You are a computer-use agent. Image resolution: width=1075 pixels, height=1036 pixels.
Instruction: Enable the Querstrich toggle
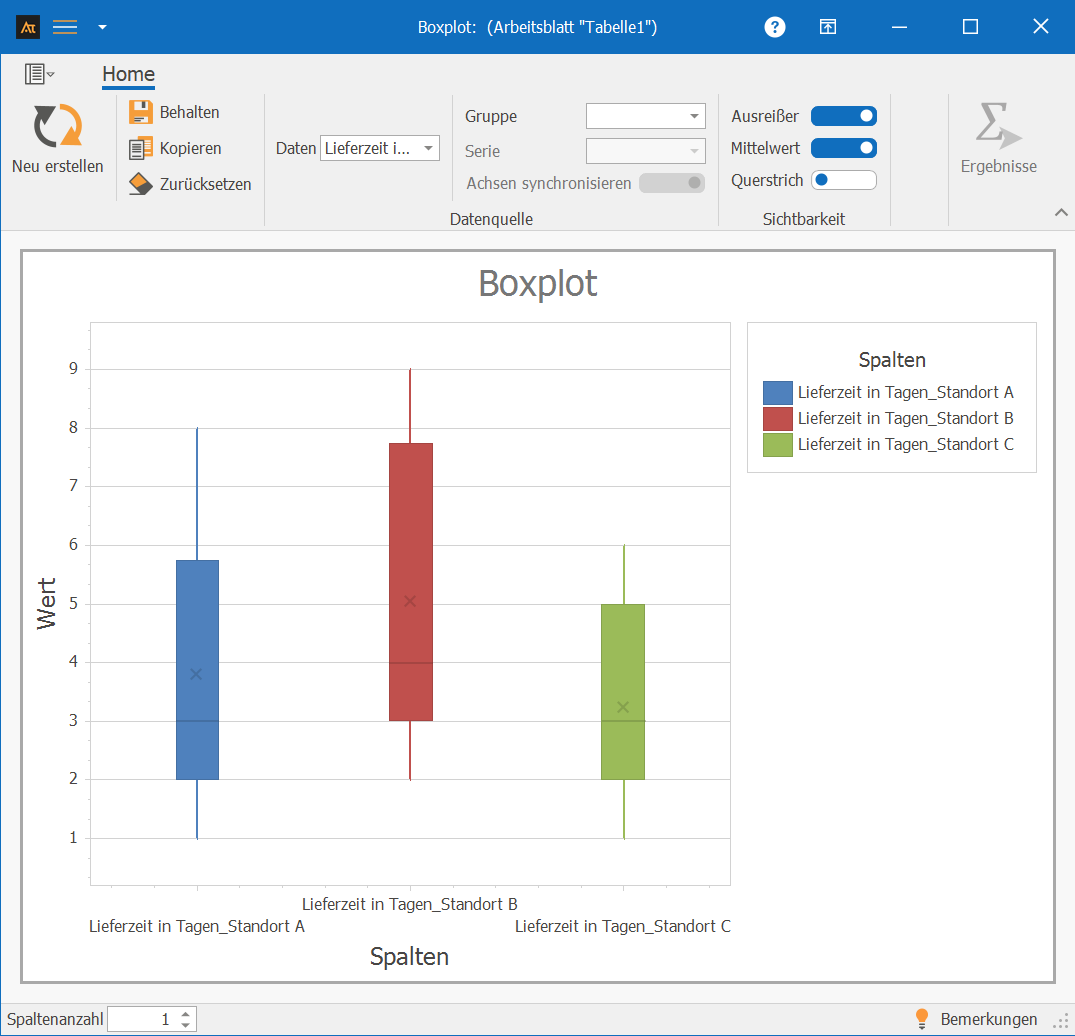tap(843, 180)
